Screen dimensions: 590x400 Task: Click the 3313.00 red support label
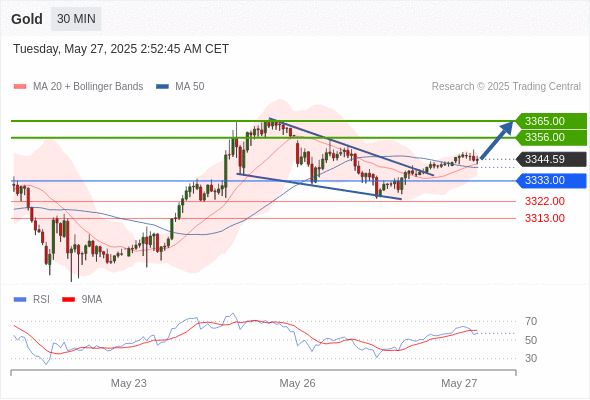[545, 218]
